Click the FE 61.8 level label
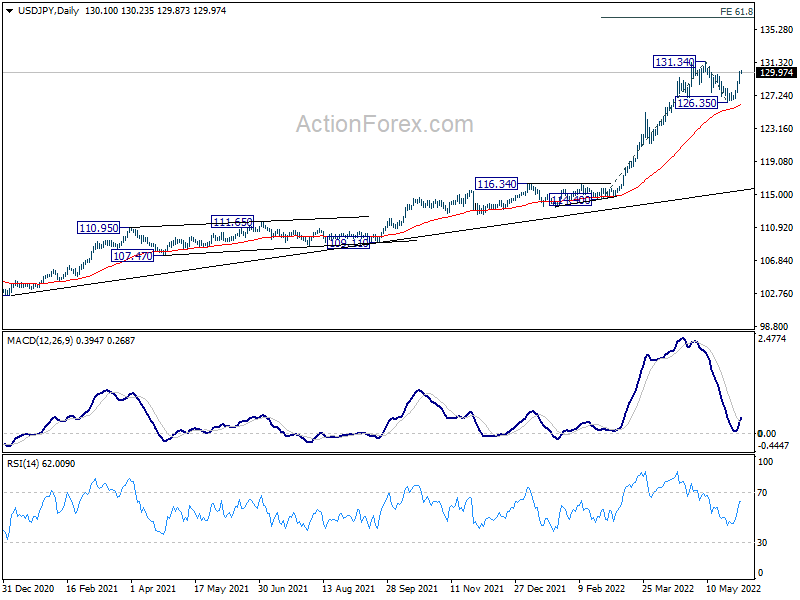The image size is (800, 600). (736, 11)
